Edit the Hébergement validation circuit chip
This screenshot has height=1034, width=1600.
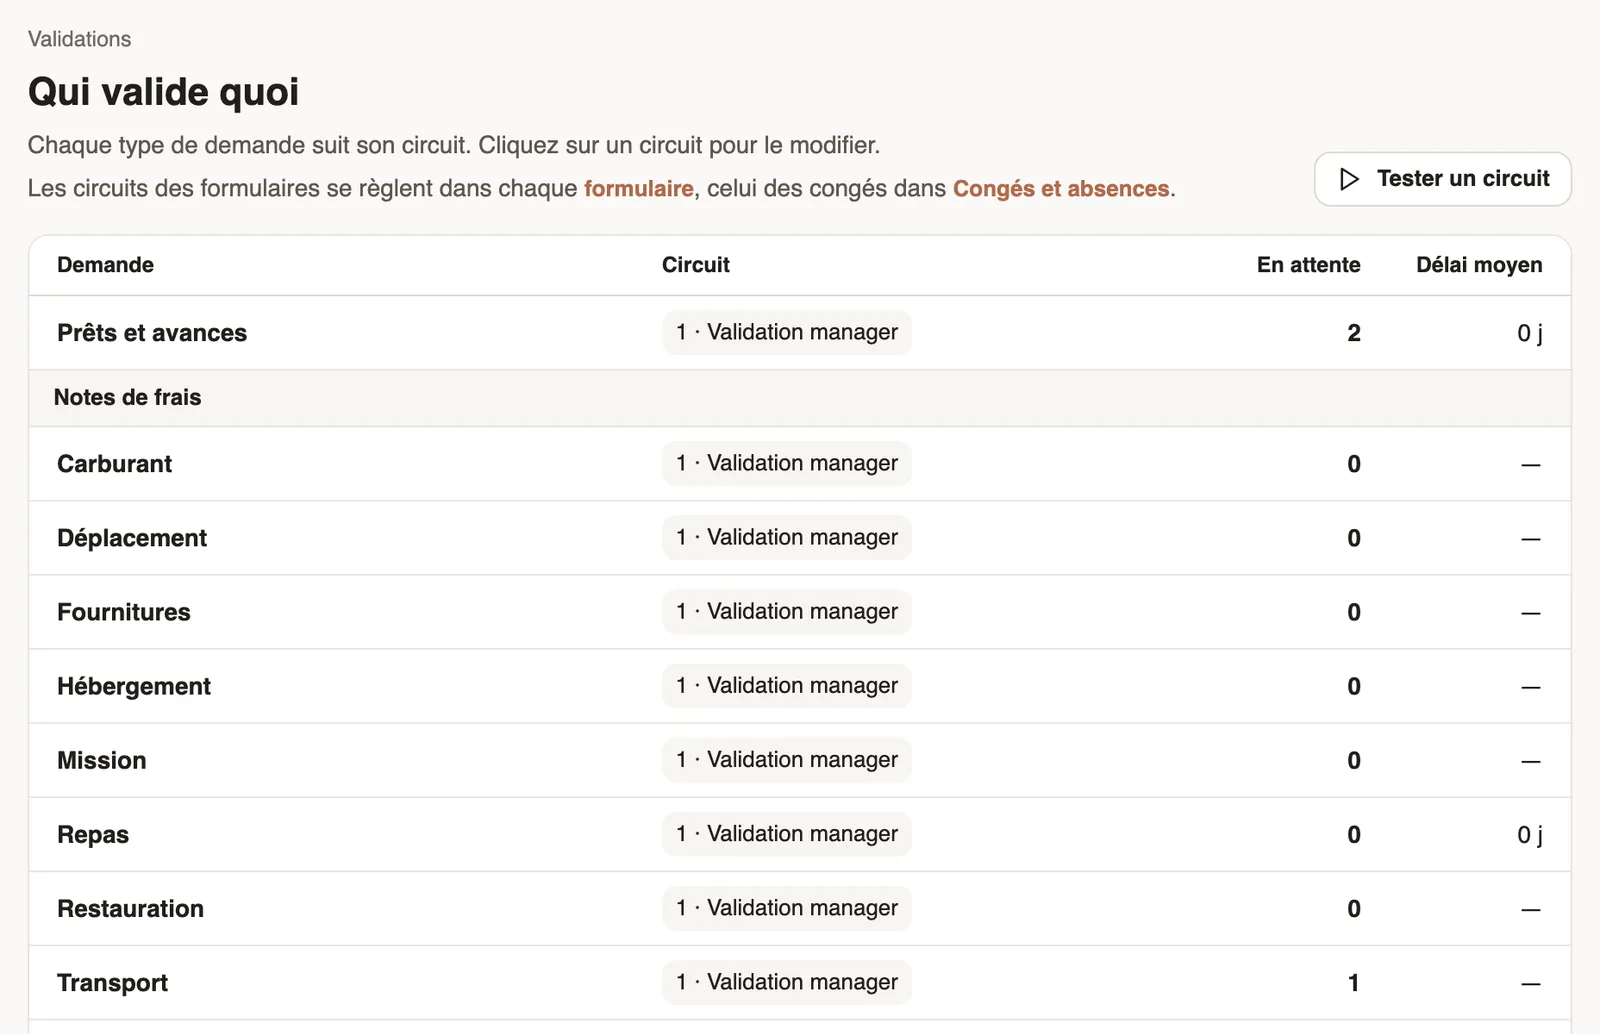[x=787, y=685]
